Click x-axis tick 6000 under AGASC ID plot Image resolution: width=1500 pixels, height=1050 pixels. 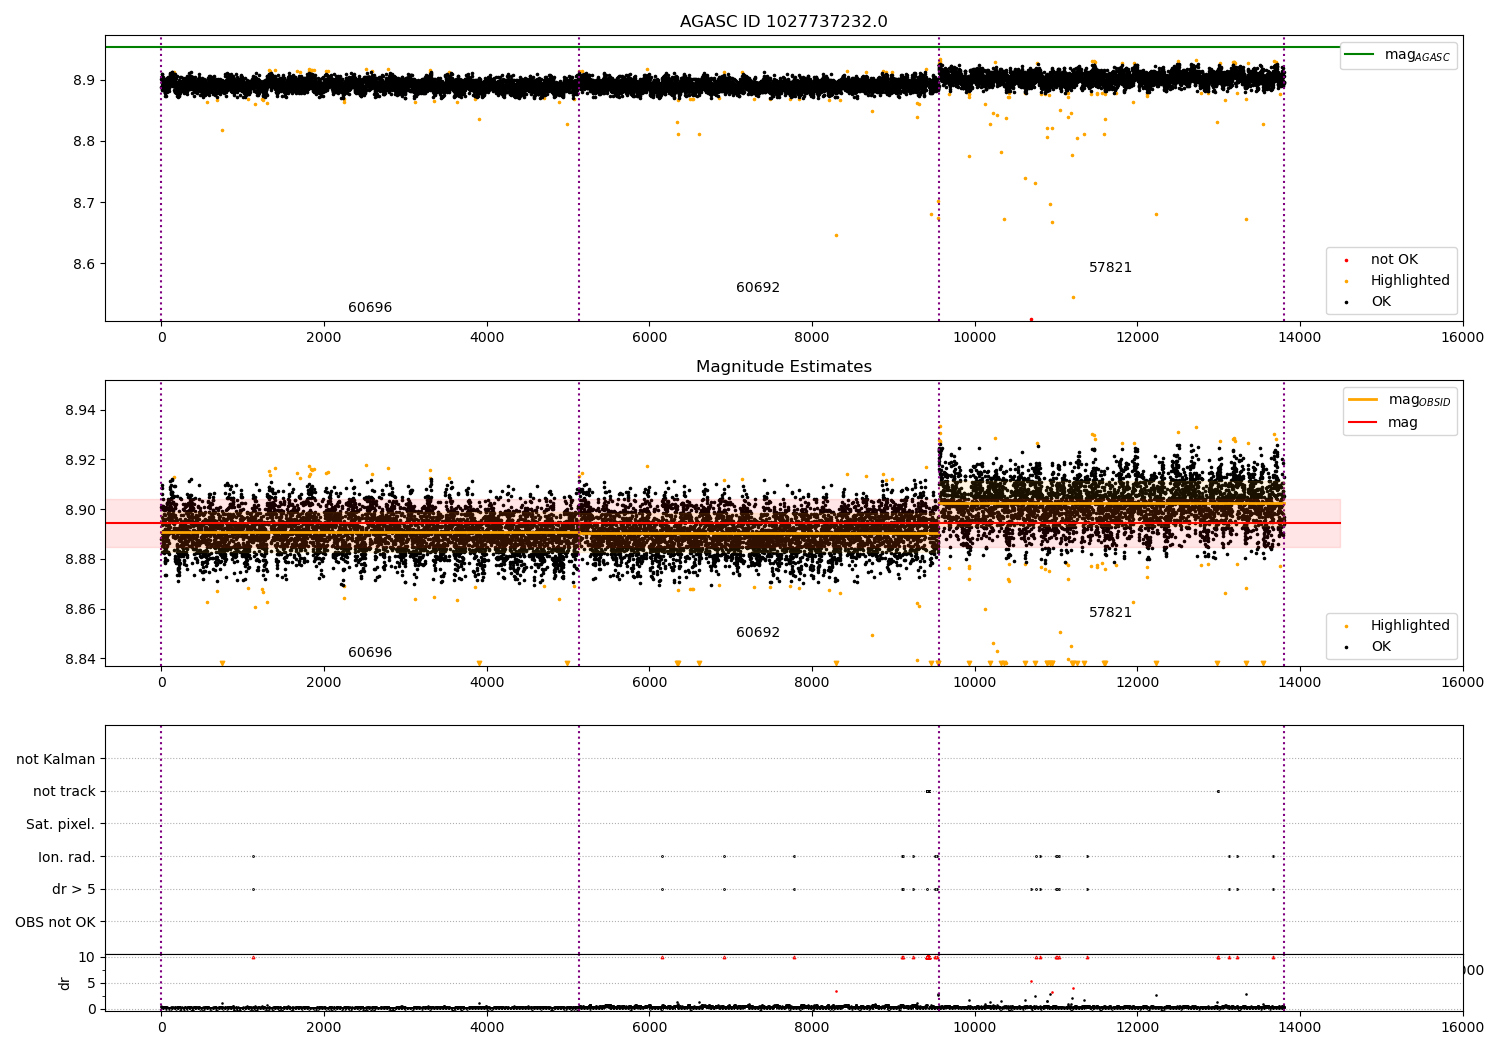coord(649,338)
